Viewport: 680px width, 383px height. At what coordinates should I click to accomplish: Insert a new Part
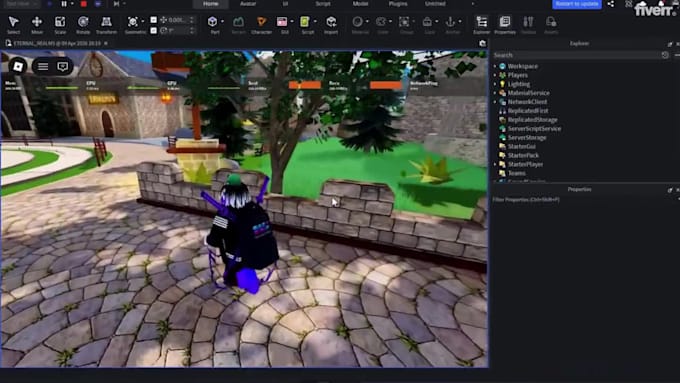212,24
